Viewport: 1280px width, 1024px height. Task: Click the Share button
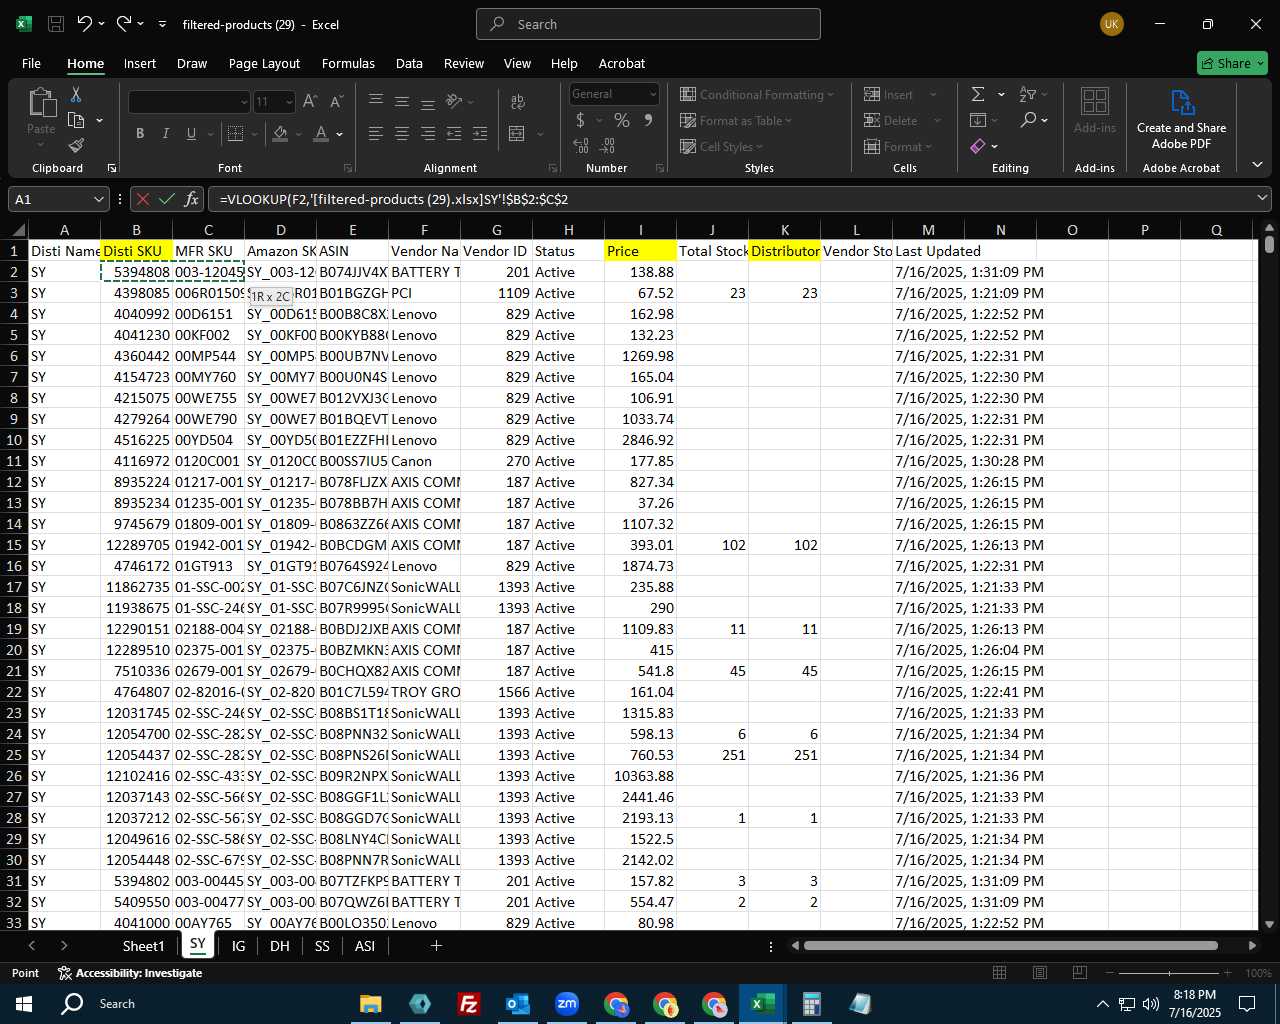click(1232, 63)
